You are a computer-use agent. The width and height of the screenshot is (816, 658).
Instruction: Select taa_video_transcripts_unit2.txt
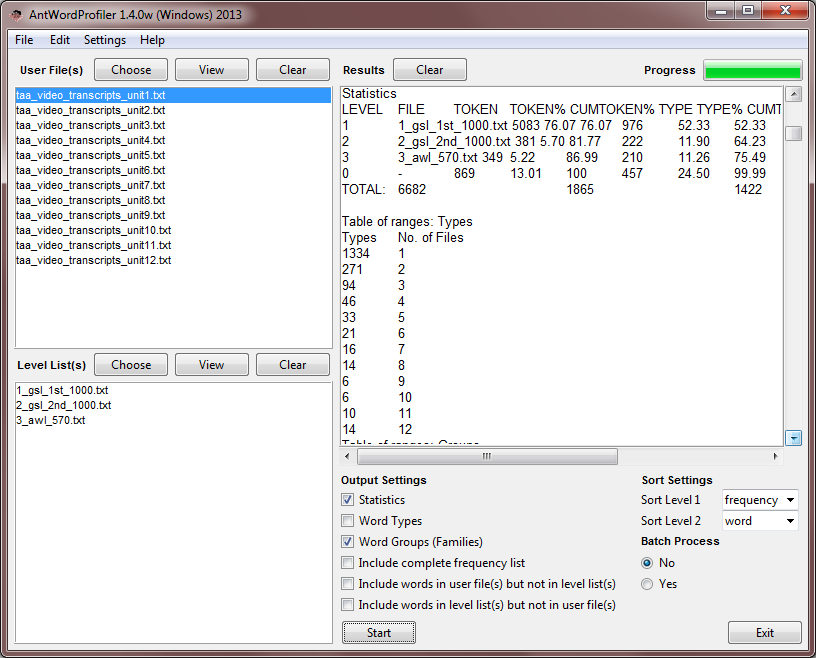point(173,110)
